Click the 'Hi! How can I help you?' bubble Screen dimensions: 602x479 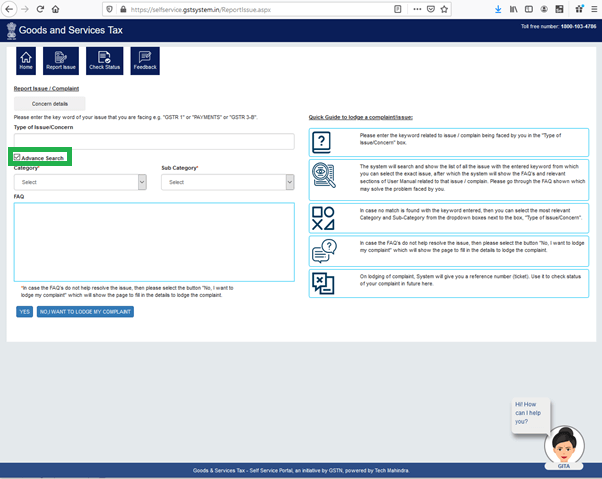coord(531,415)
